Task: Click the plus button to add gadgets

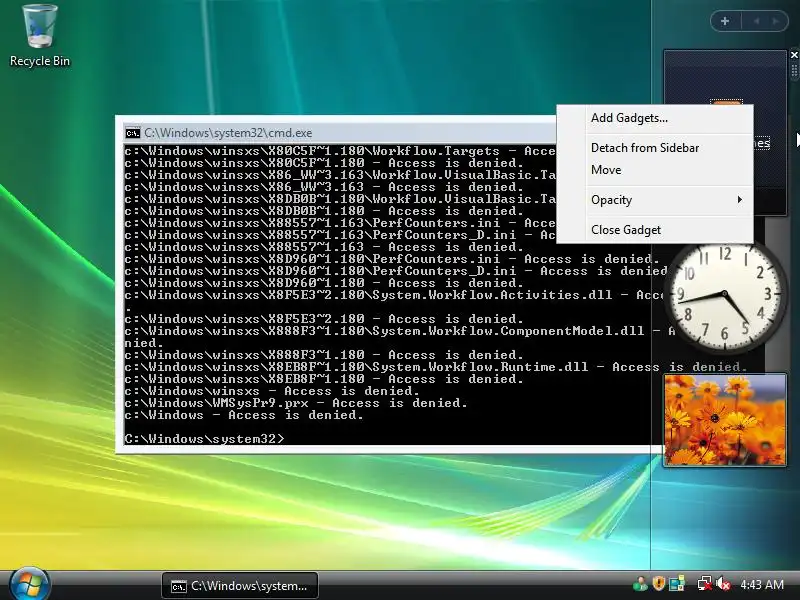Action: point(725,21)
